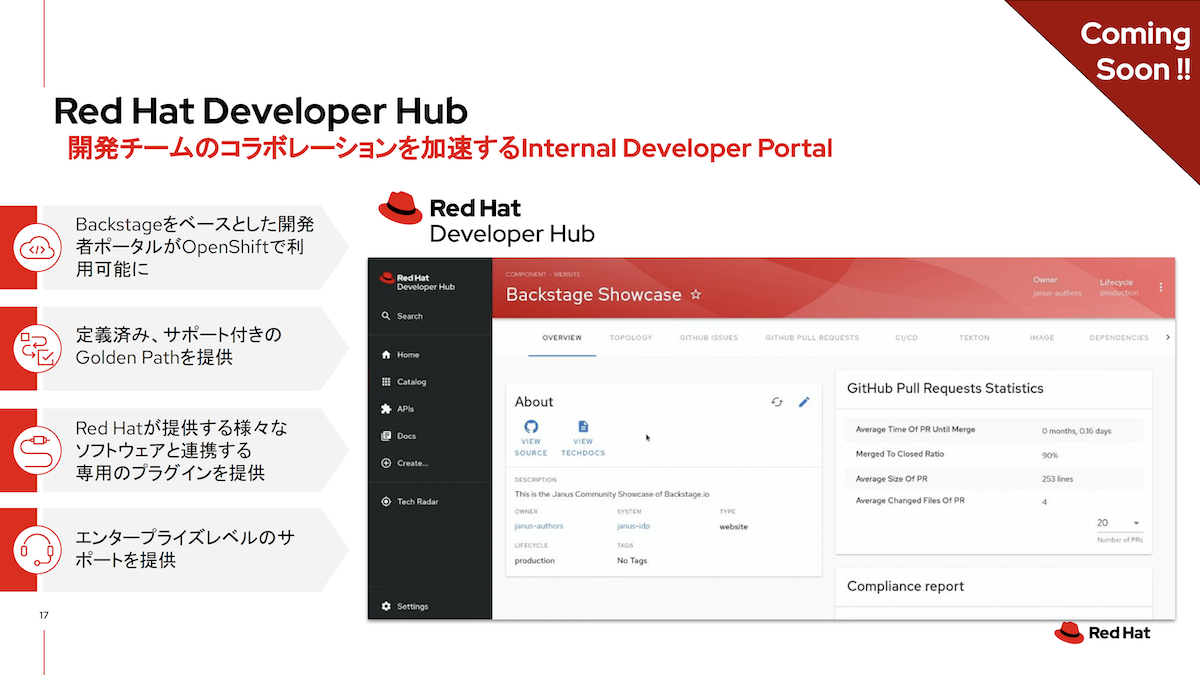The width and height of the screenshot is (1200, 675).
Task: Select the Compliance report card heading
Action: click(905, 586)
